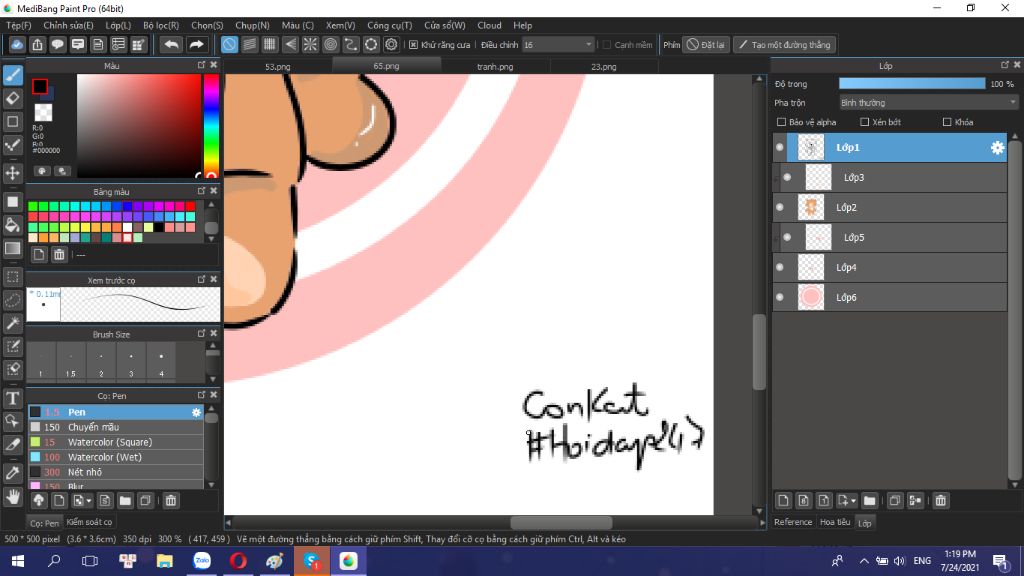Select Watercolor (Wet) brush
This screenshot has width=1024, height=576.
(x=116, y=457)
